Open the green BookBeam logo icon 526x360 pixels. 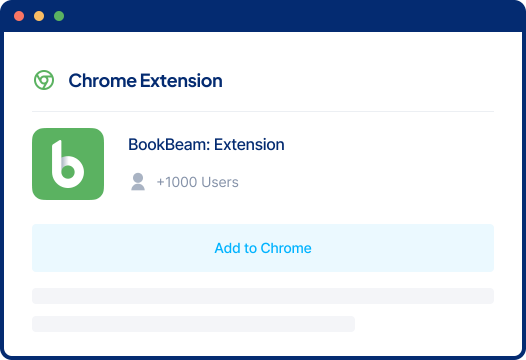click(68, 164)
